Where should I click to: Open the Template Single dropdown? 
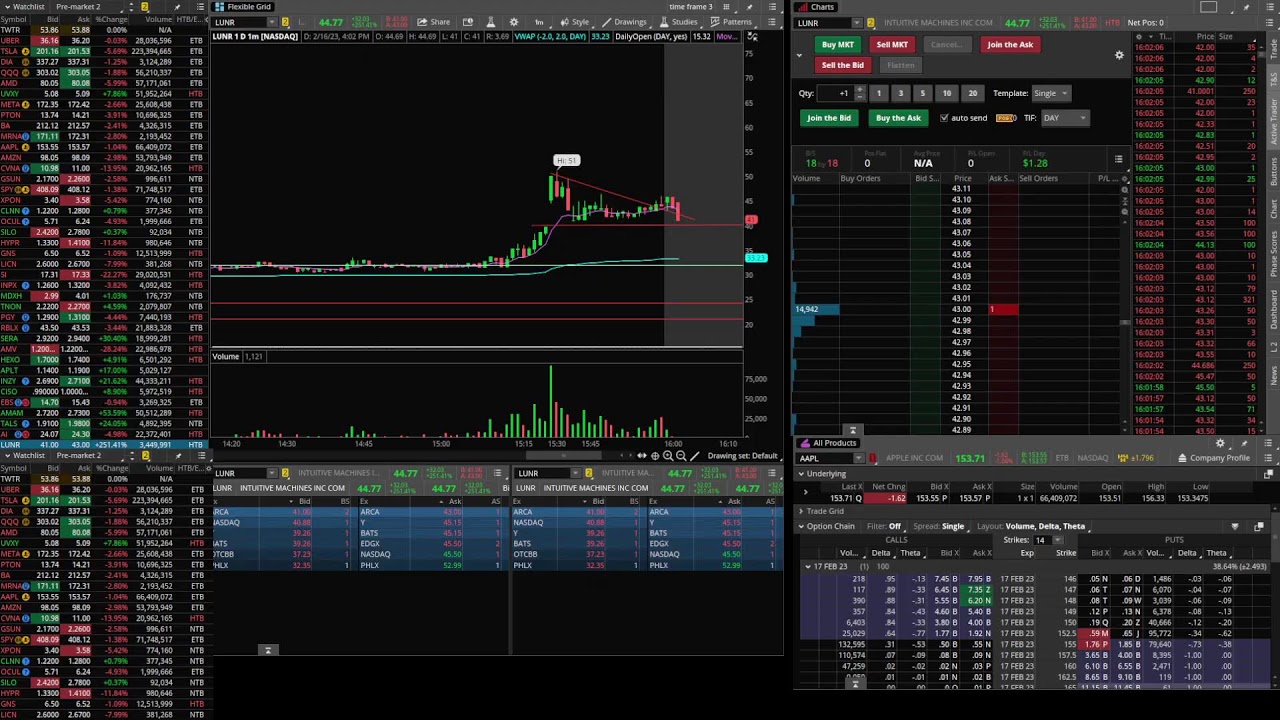click(1051, 93)
